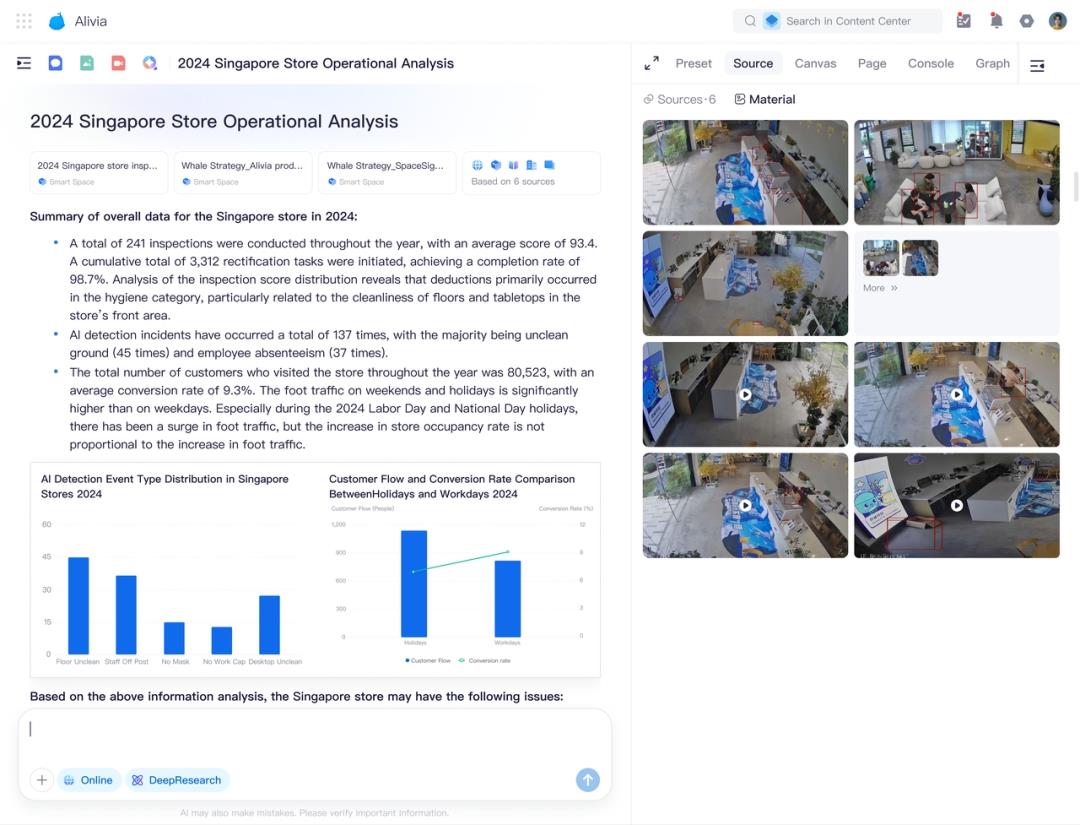Click the plus attachment button
Screen dimensions: 1080x825
pos(41,780)
